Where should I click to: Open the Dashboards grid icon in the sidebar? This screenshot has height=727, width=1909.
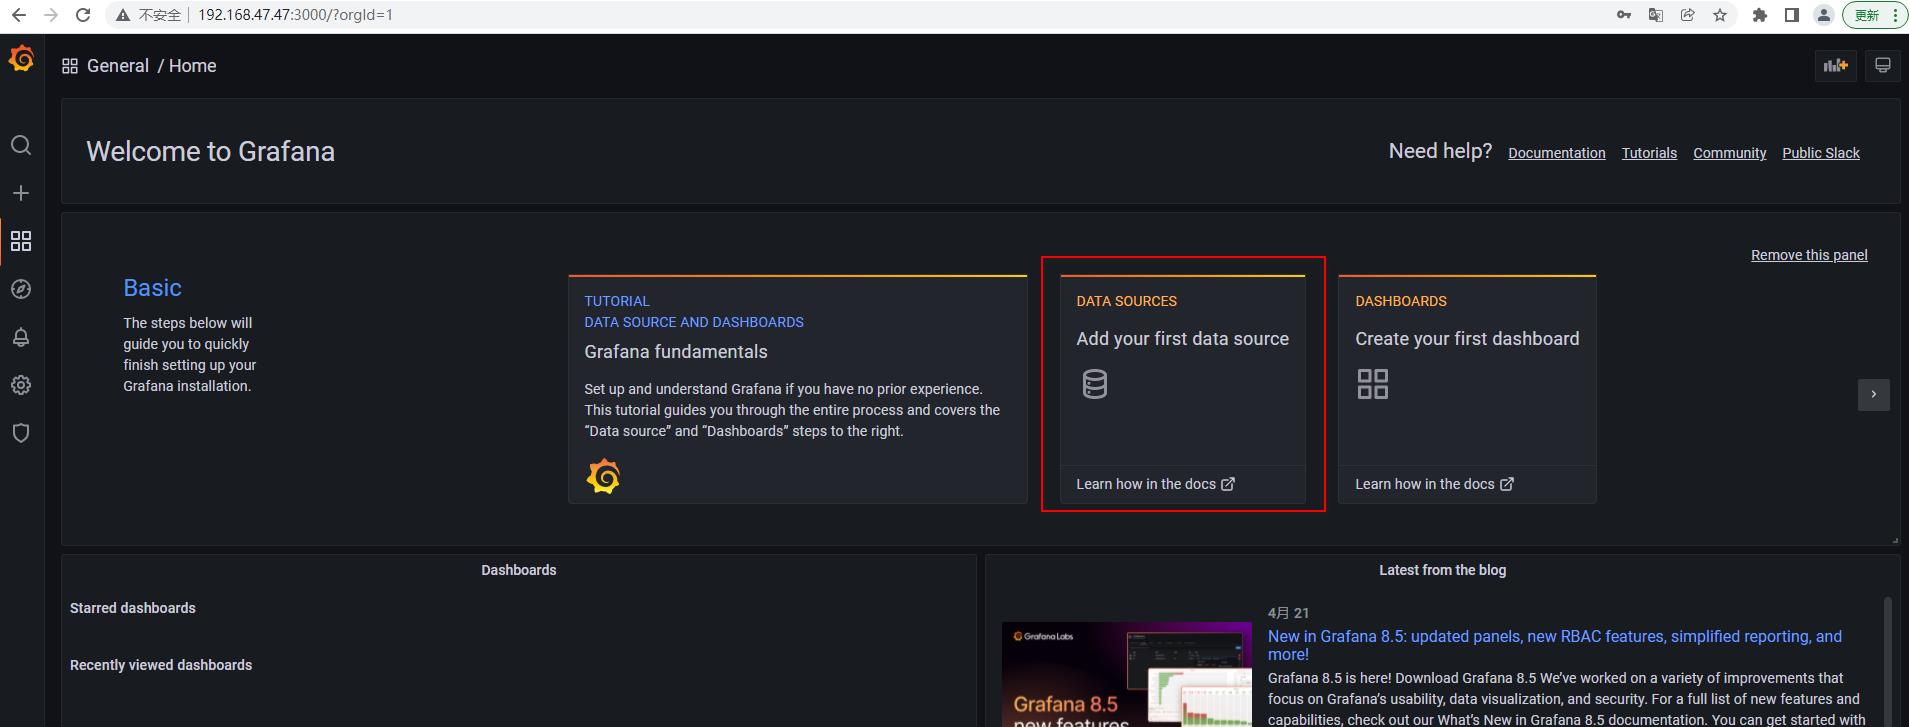coord(21,241)
